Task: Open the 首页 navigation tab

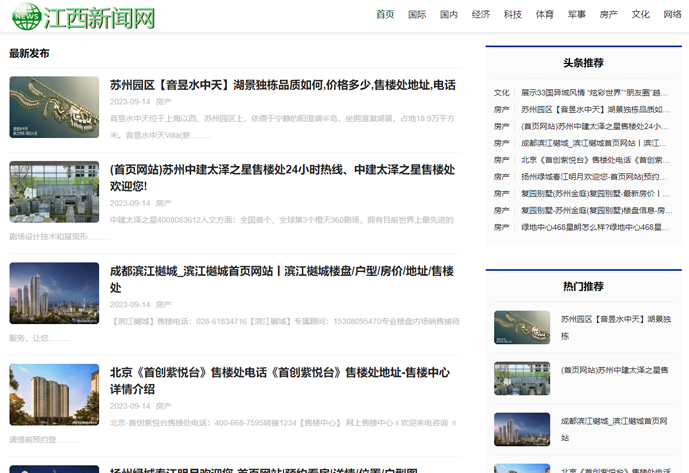Action: [385, 15]
